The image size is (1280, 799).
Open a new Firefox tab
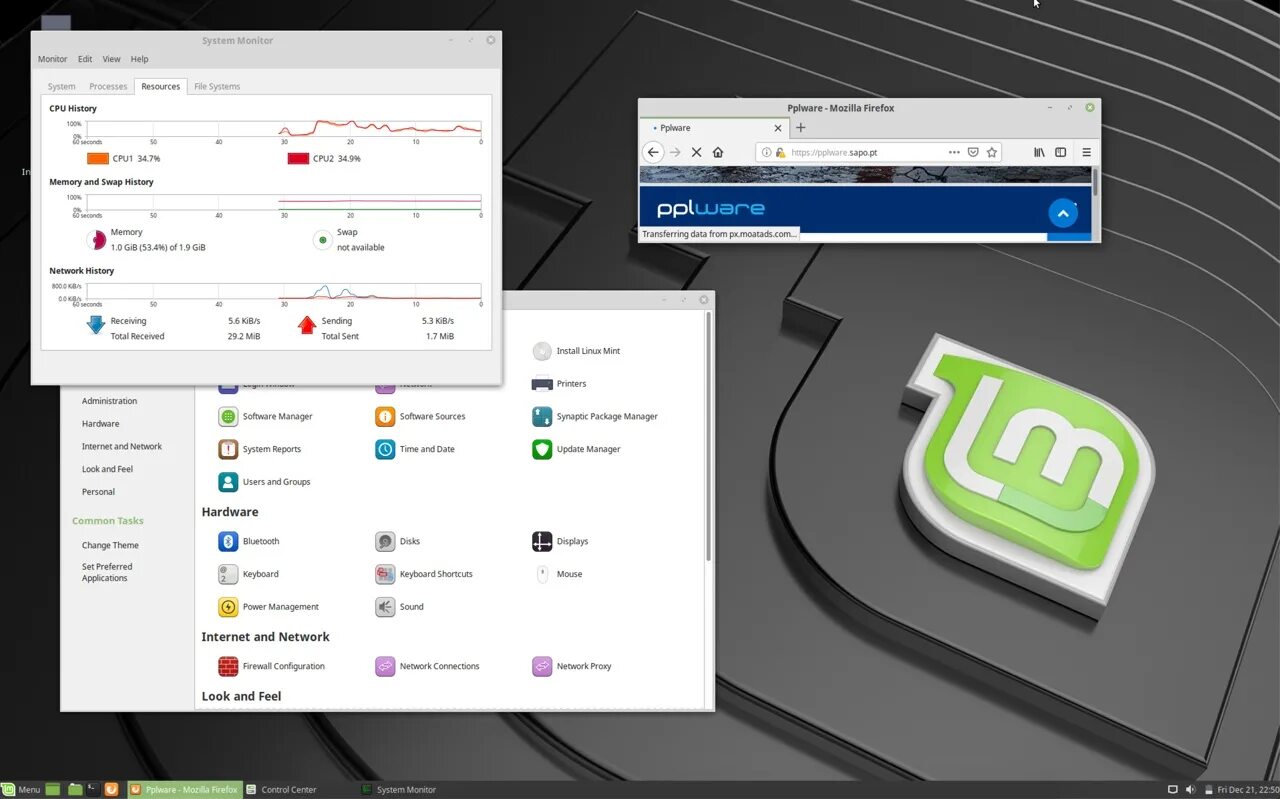800,128
